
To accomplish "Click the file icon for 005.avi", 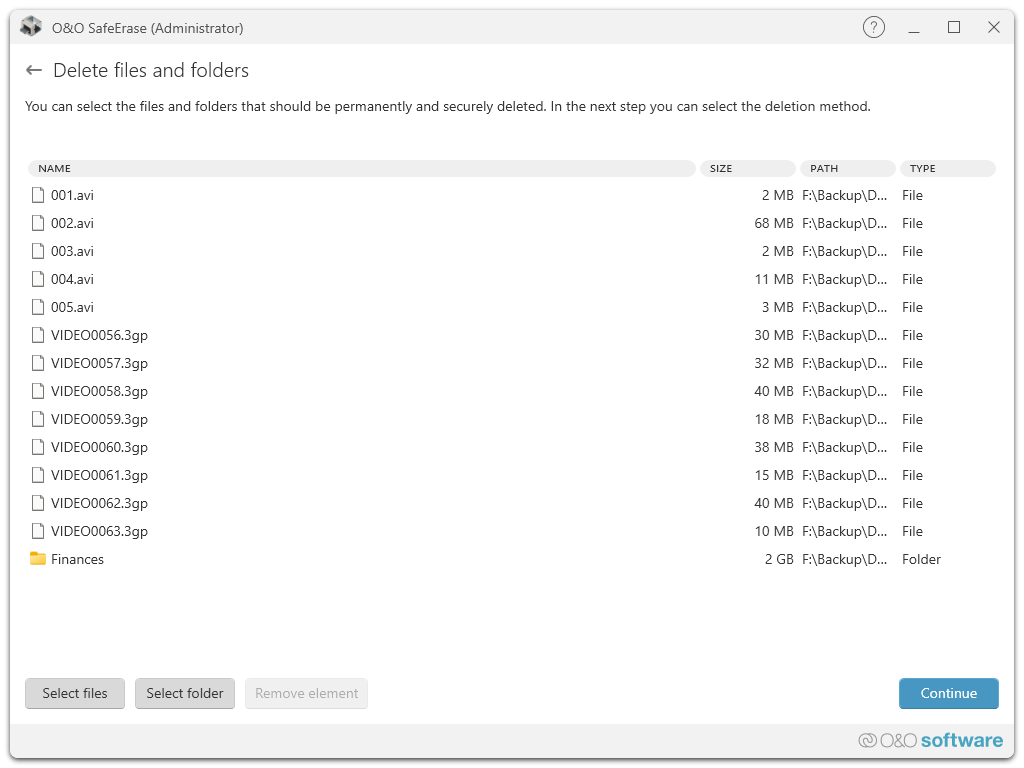I will tap(38, 307).
